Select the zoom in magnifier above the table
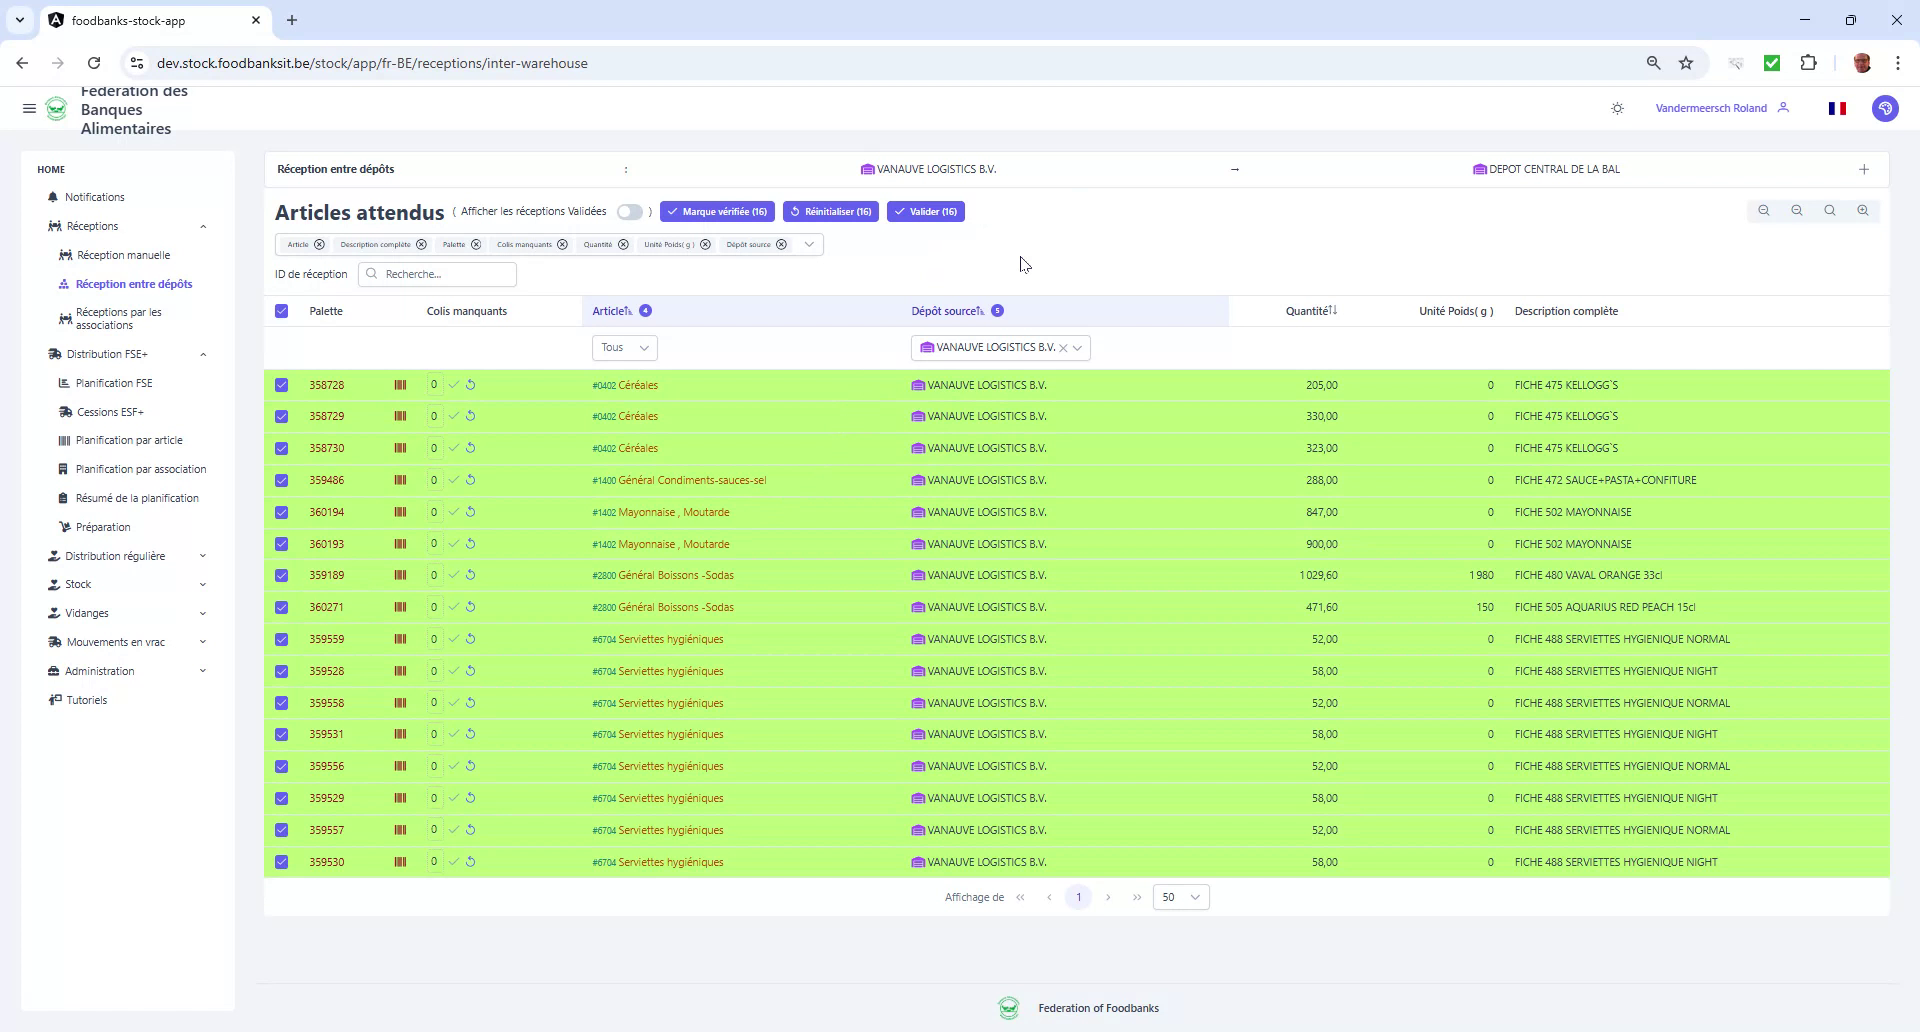 [x=1863, y=211]
